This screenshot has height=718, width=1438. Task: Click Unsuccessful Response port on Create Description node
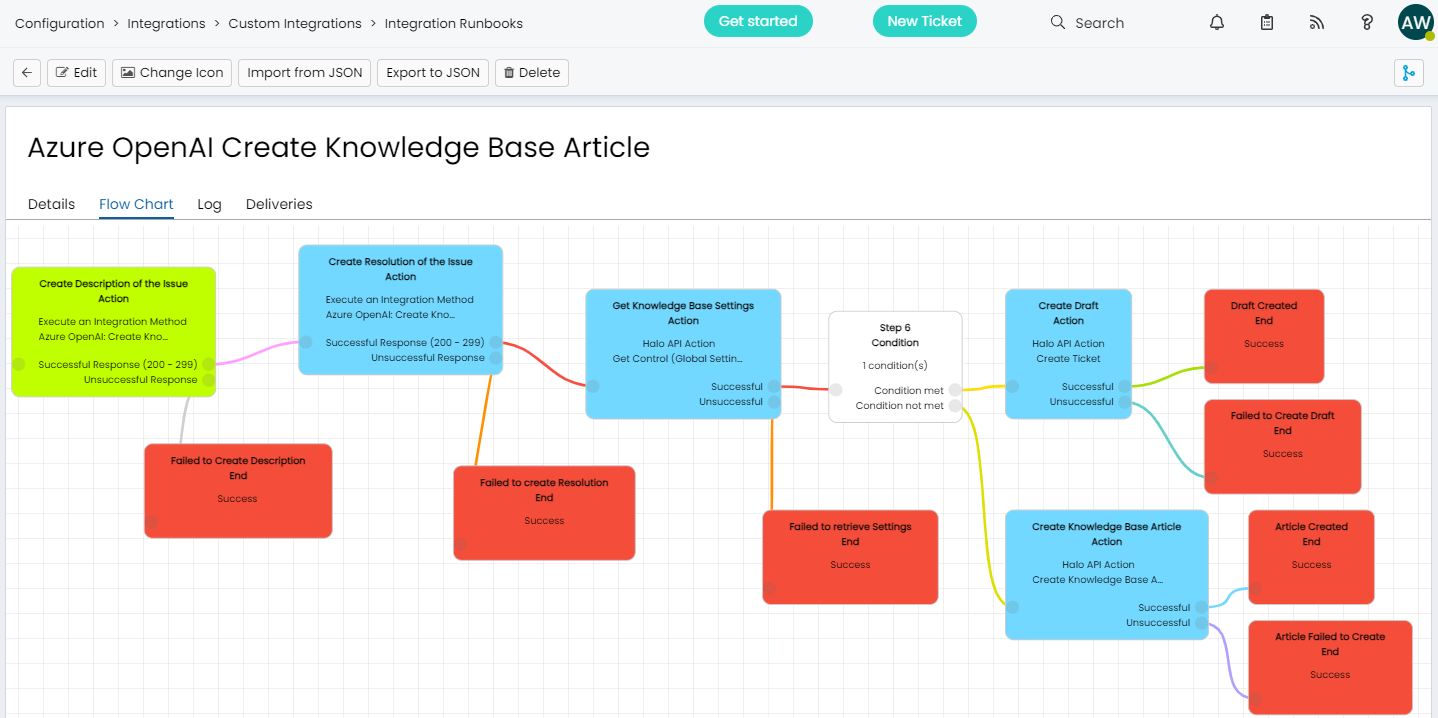tap(208, 379)
